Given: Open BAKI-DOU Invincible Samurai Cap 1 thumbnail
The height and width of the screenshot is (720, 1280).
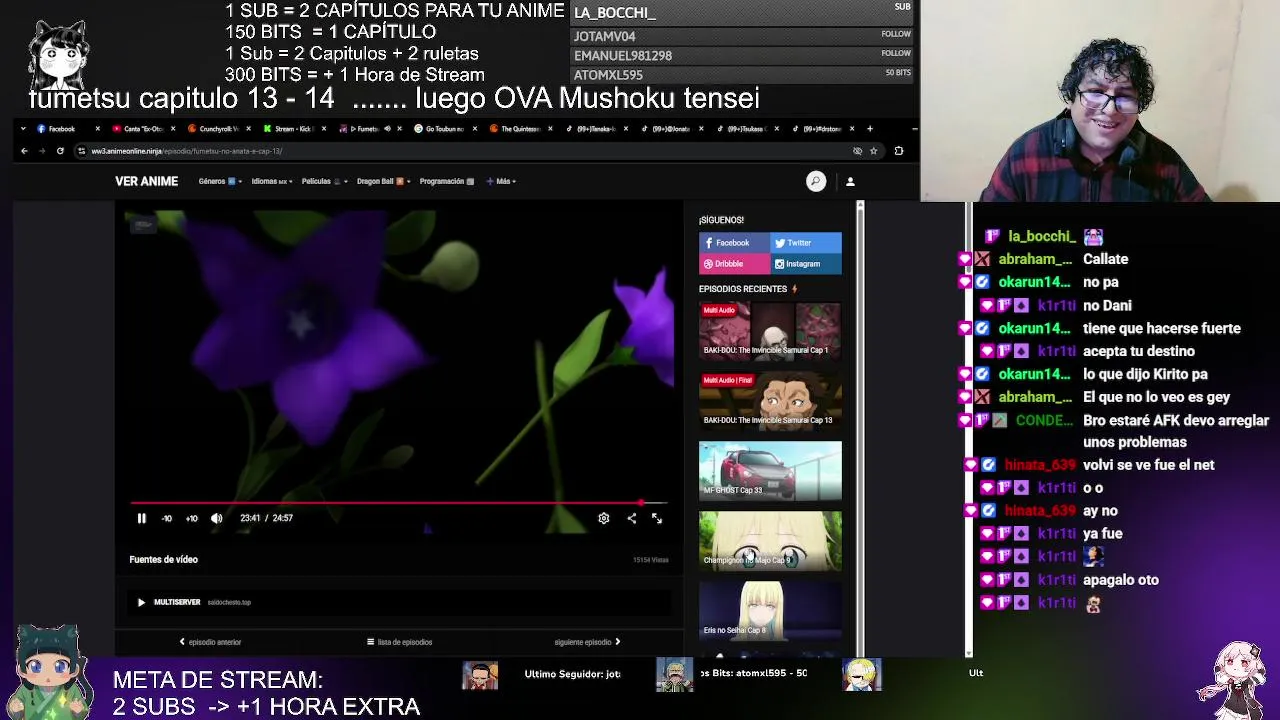Looking at the screenshot, I should click(770, 330).
